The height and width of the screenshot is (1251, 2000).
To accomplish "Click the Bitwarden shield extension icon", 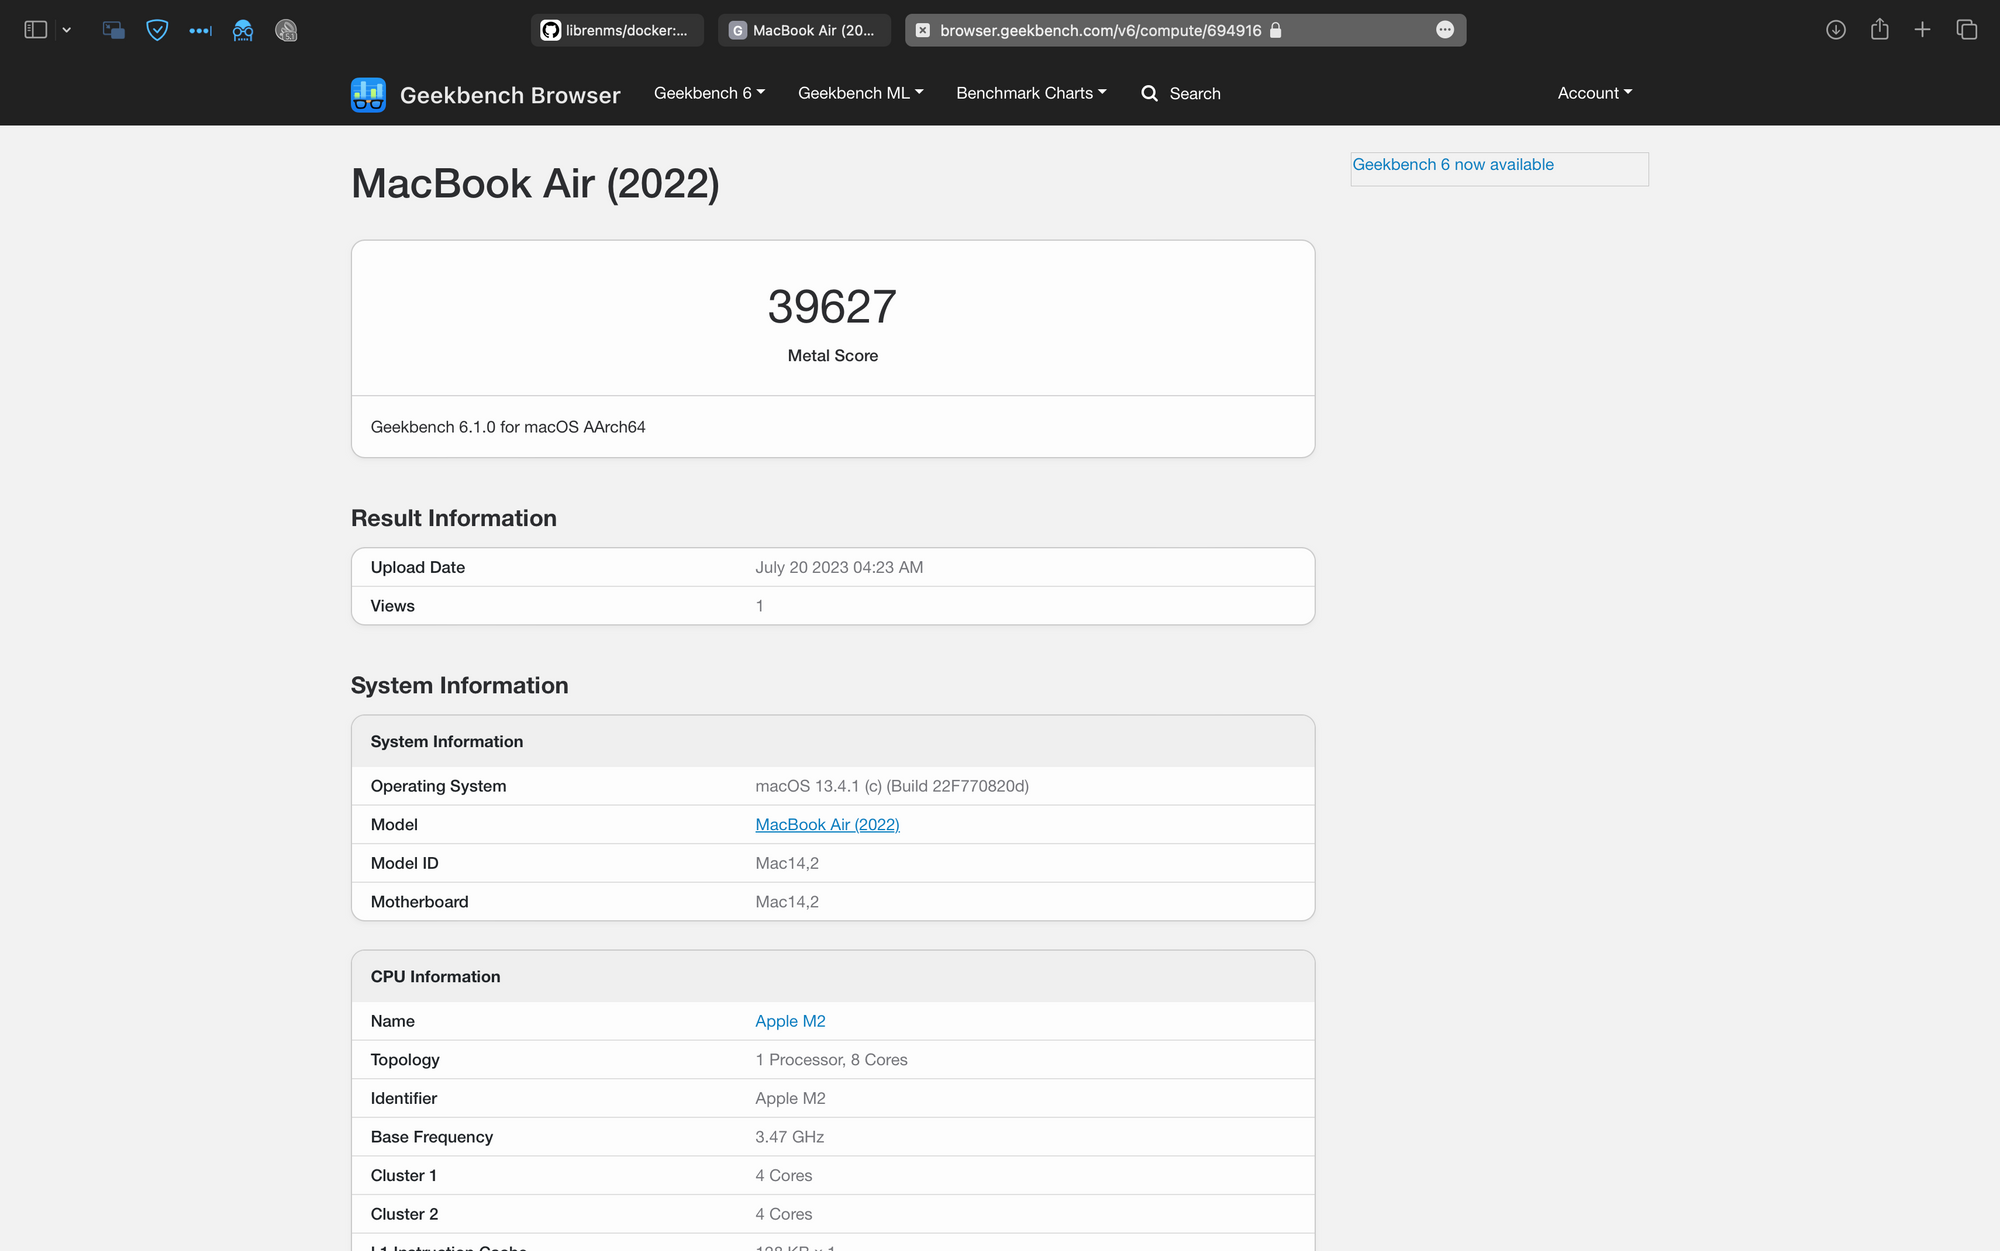I will click(x=157, y=30).
